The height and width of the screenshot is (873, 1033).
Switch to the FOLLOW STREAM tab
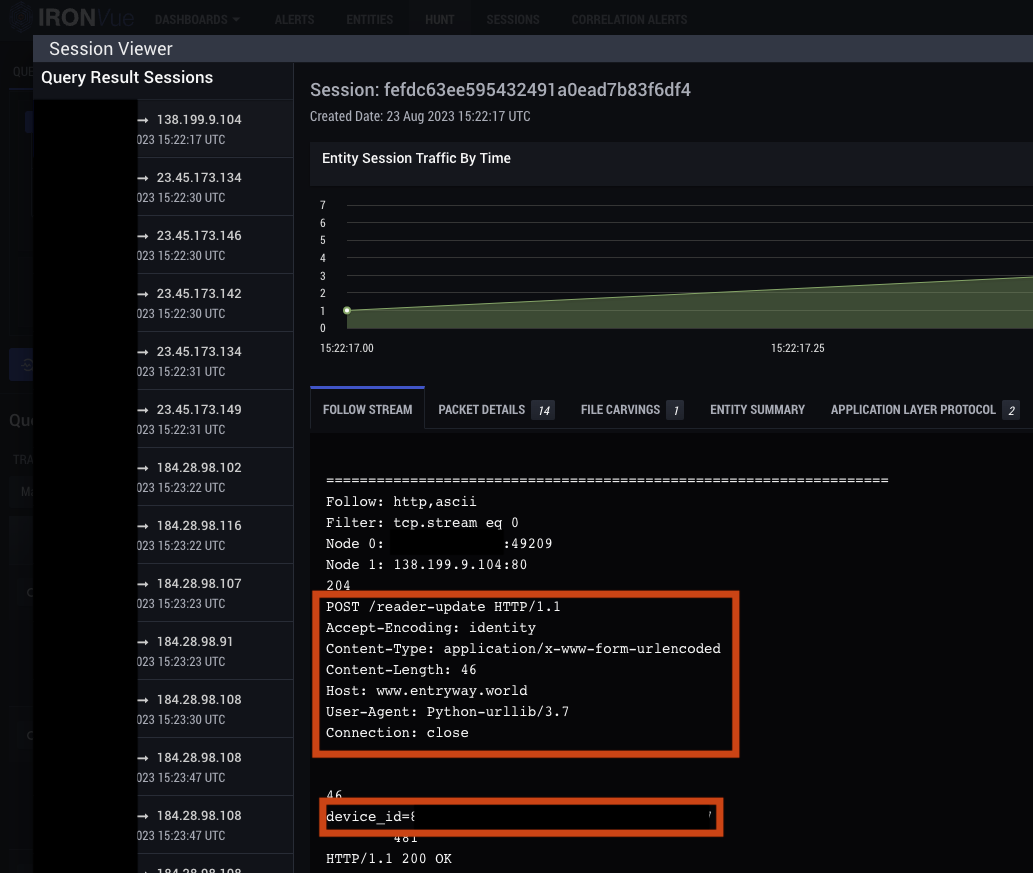(x=368, y=409)
